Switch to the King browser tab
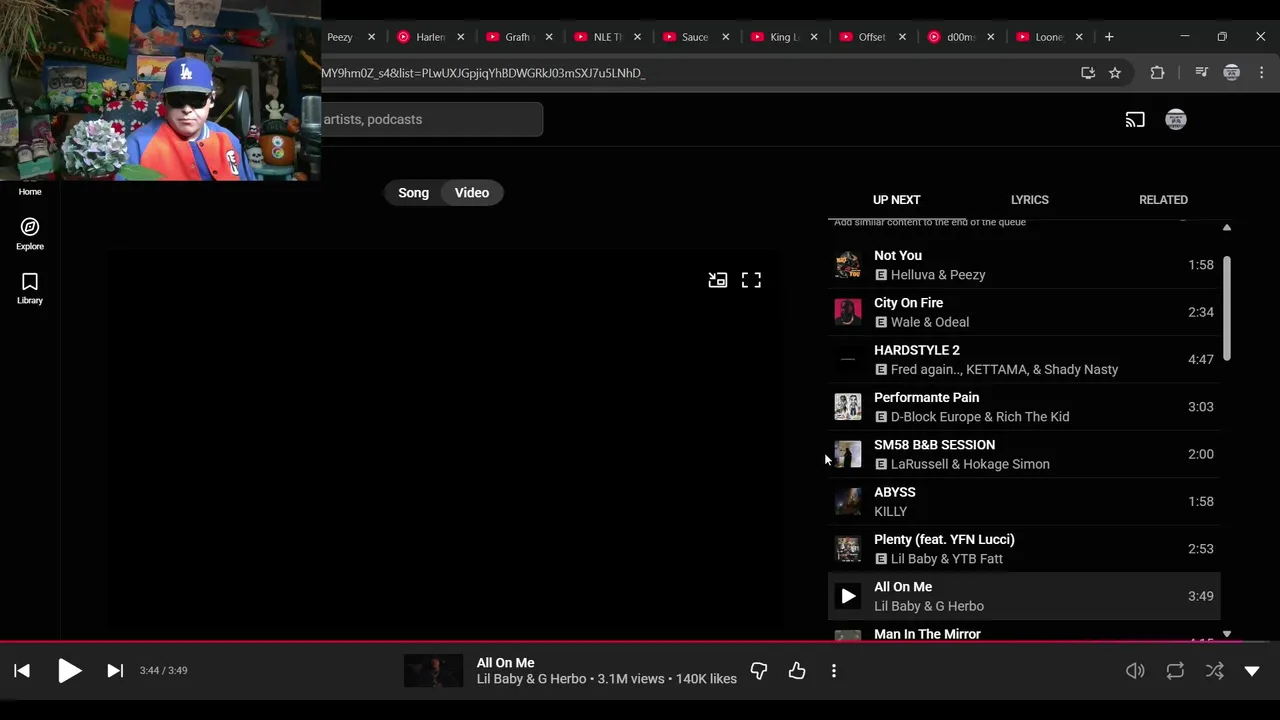1280x720 pixels. point(784,37)
